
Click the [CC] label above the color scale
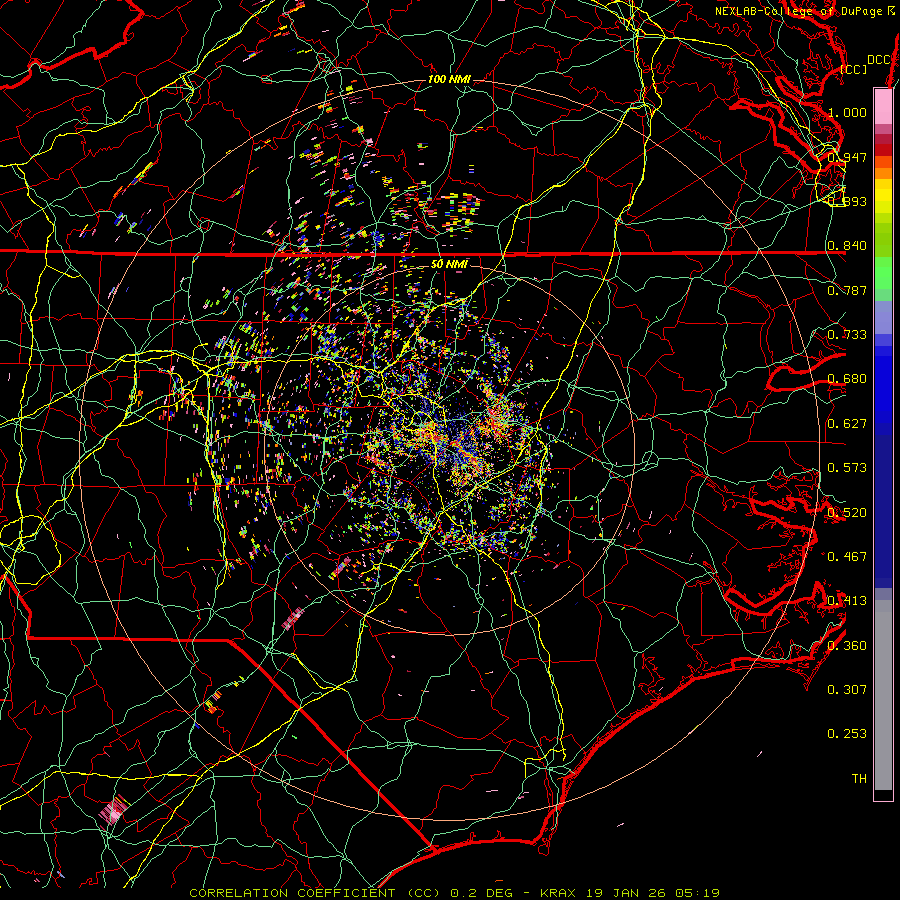pyautogui.click(x=854, y=69)
